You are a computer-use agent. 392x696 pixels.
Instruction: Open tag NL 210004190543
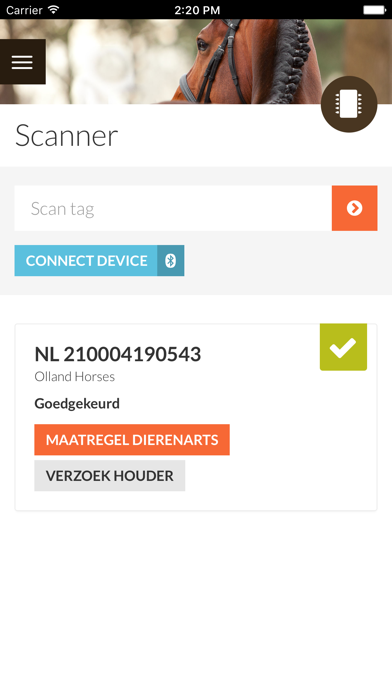(x=118, y=354)
